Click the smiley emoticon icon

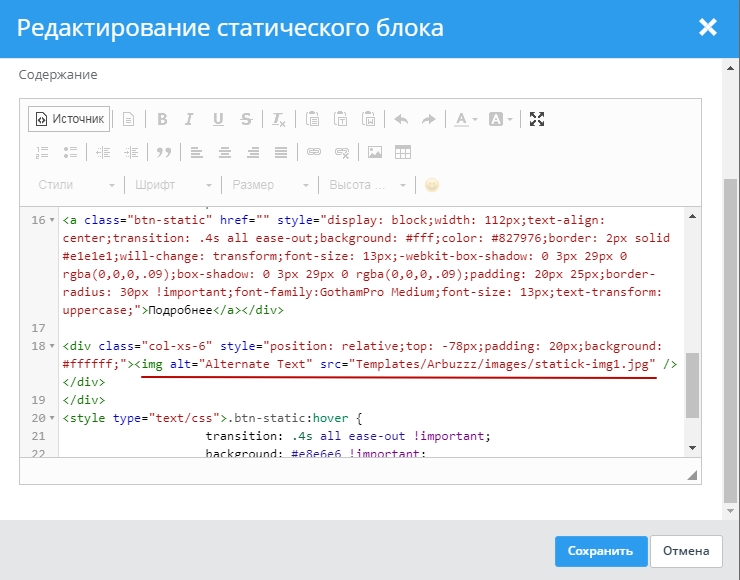(432, 185)
